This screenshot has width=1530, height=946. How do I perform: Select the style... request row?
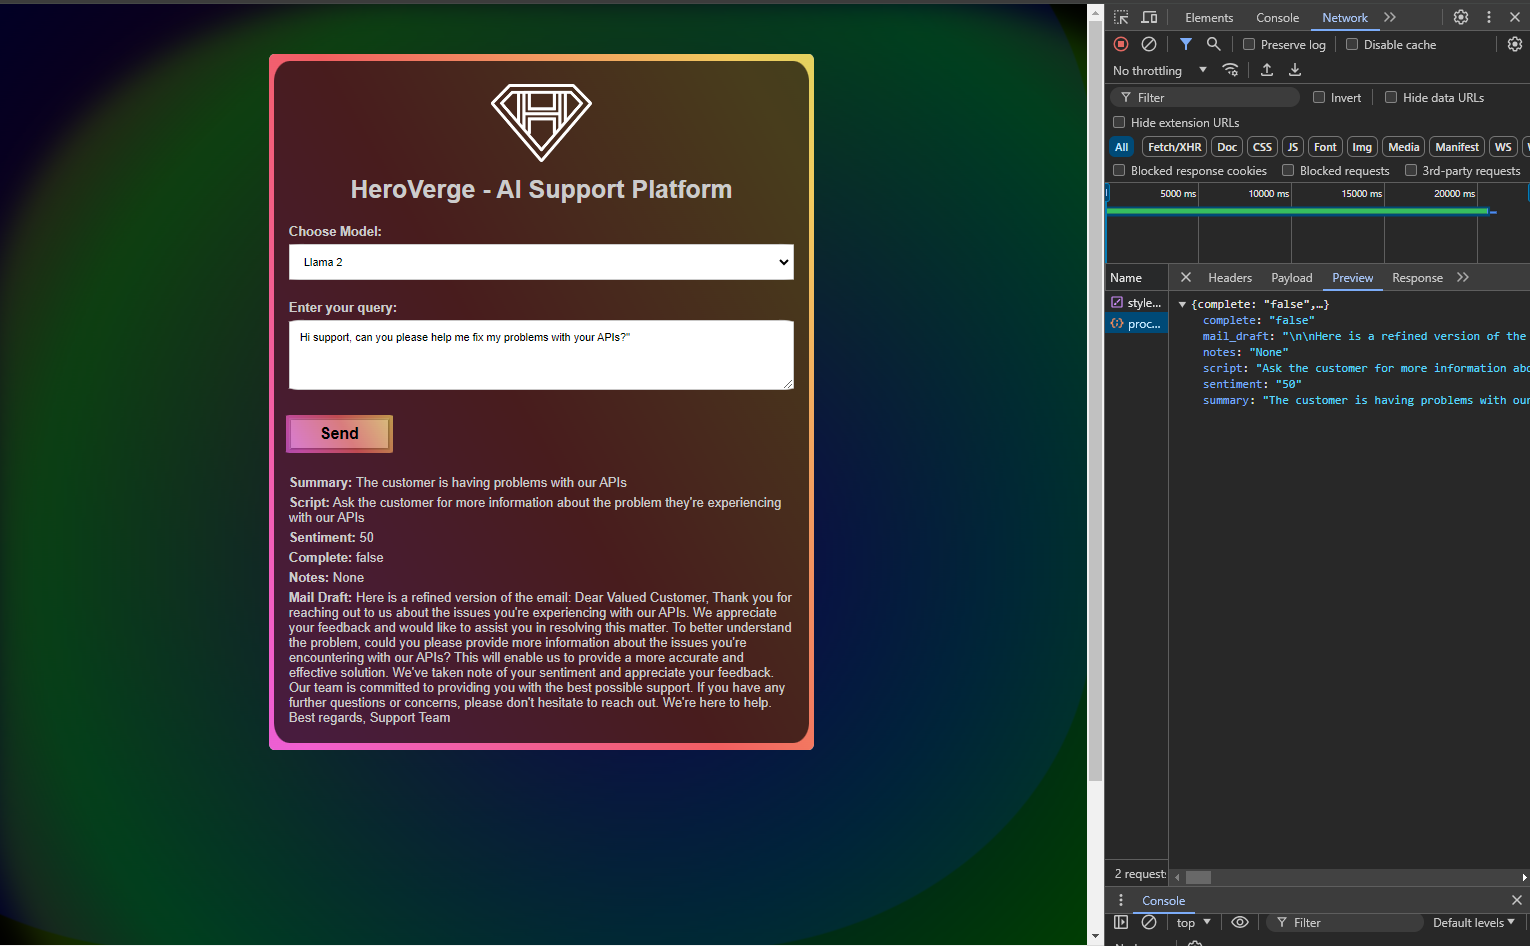pyautogui.click(x=1136, y=302)
